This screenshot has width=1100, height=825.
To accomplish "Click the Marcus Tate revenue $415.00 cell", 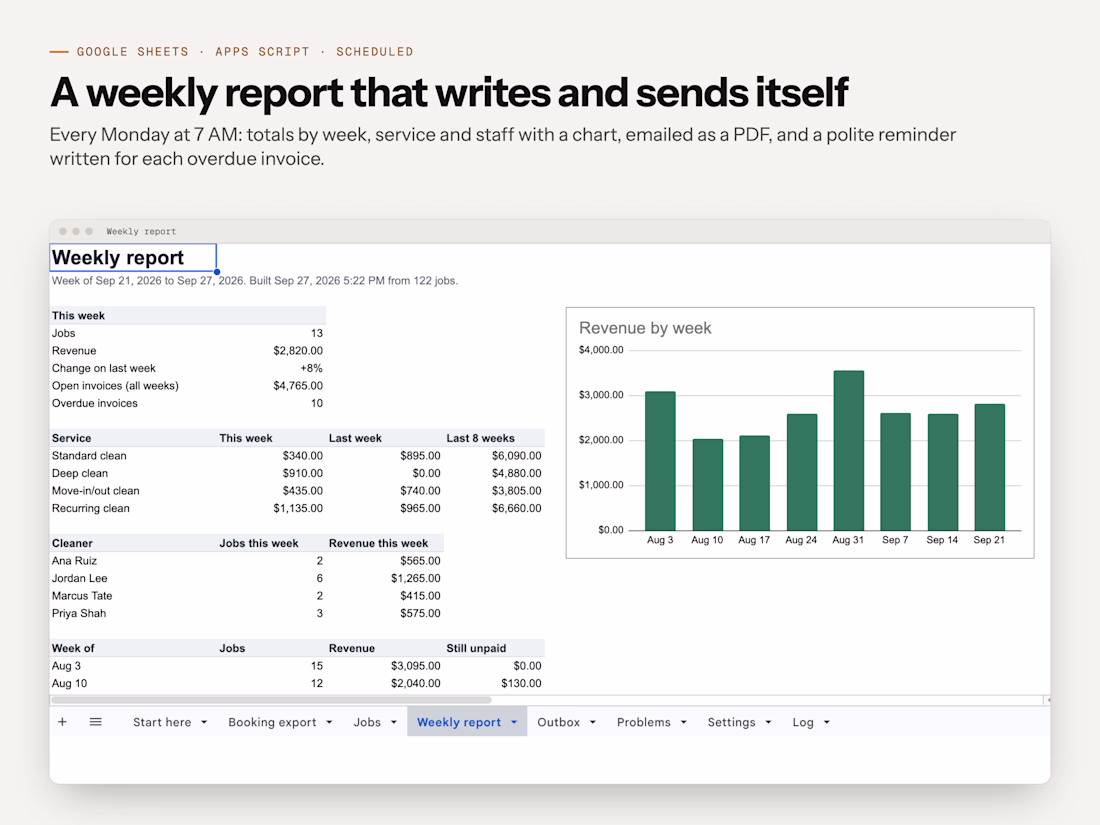I will tap(420, 596).
